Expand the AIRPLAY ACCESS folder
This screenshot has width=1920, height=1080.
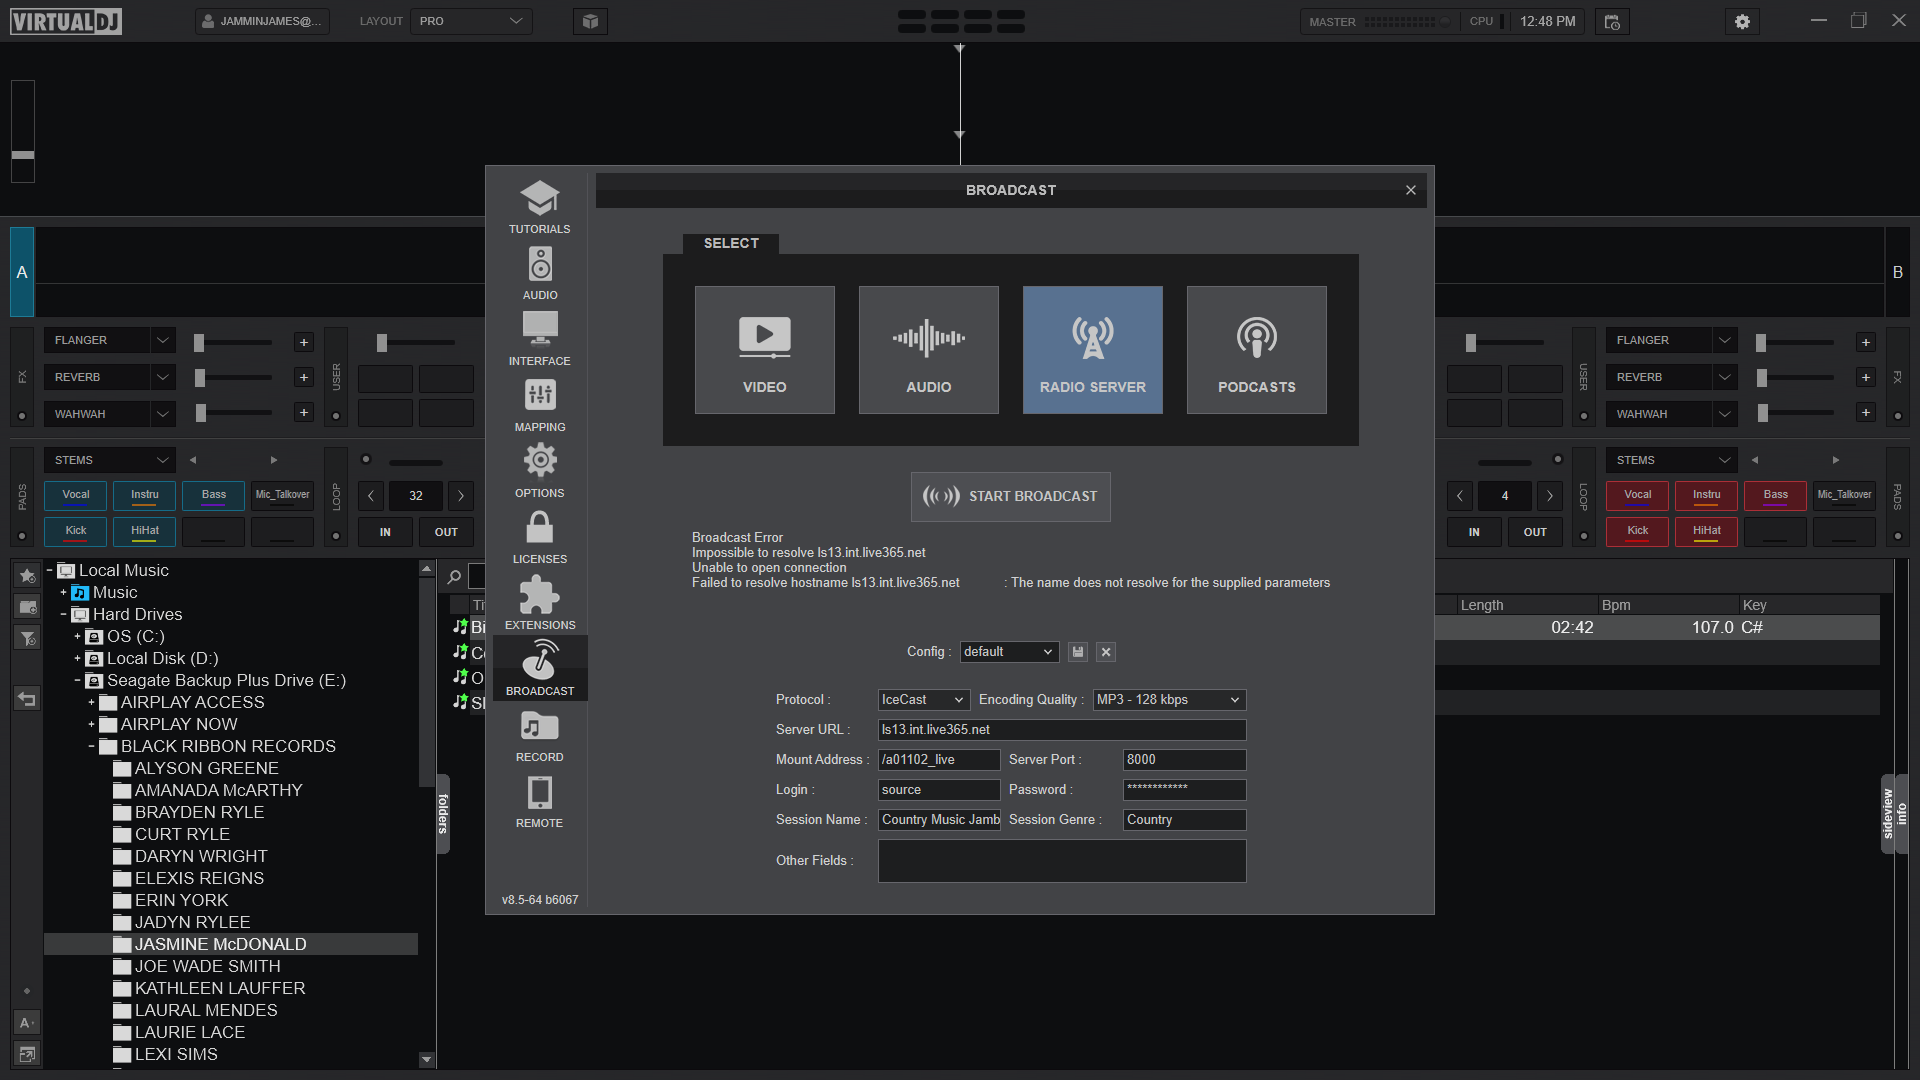click(x=91, y=703)
